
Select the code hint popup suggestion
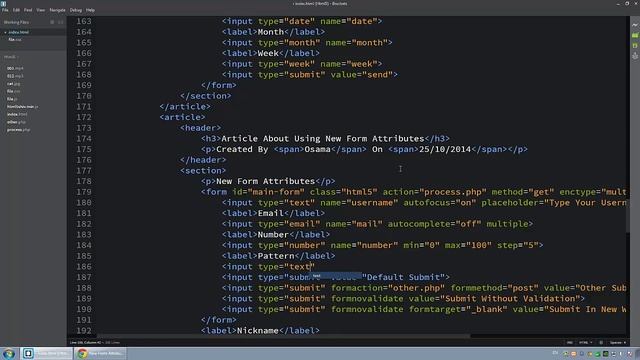pos(337,276)
